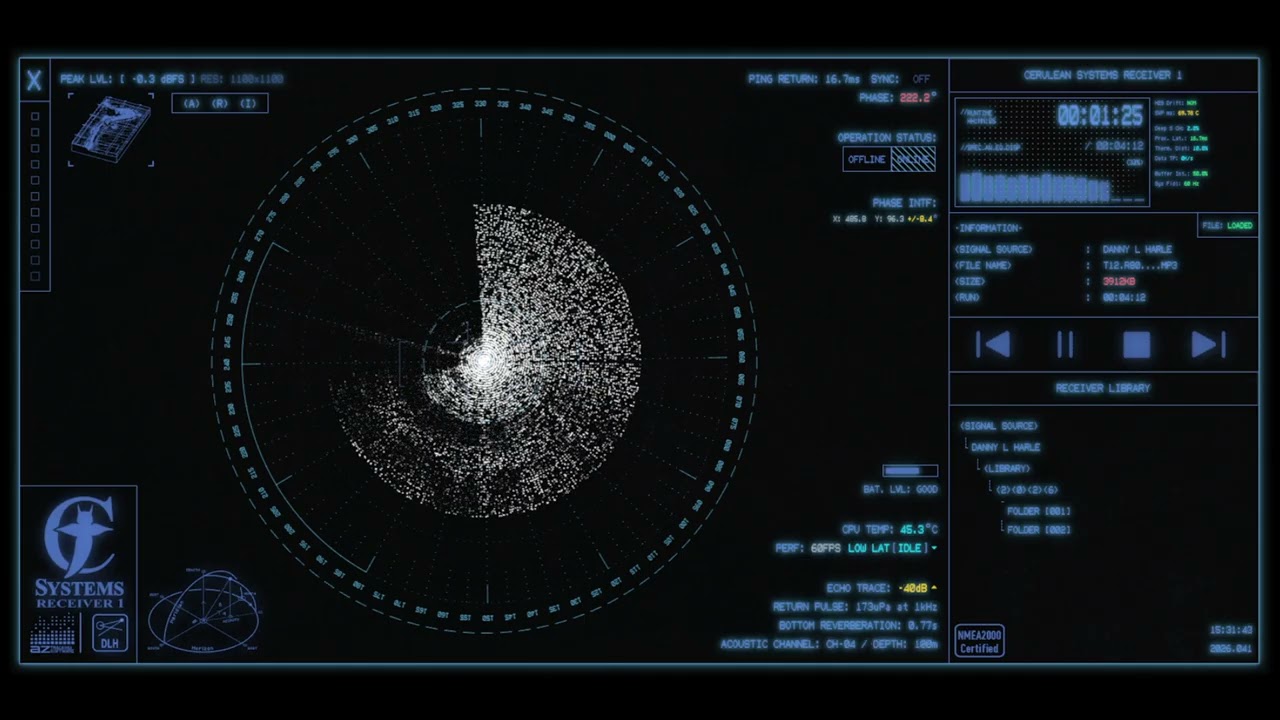
Task: Skip to the next track
Action: click(x=1209, y=345)
